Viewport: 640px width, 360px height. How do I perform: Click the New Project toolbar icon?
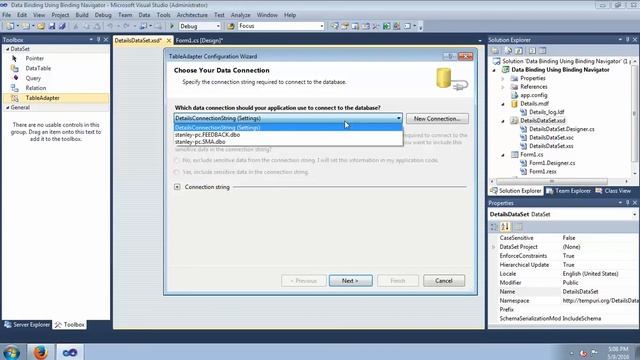pos(9,26)
